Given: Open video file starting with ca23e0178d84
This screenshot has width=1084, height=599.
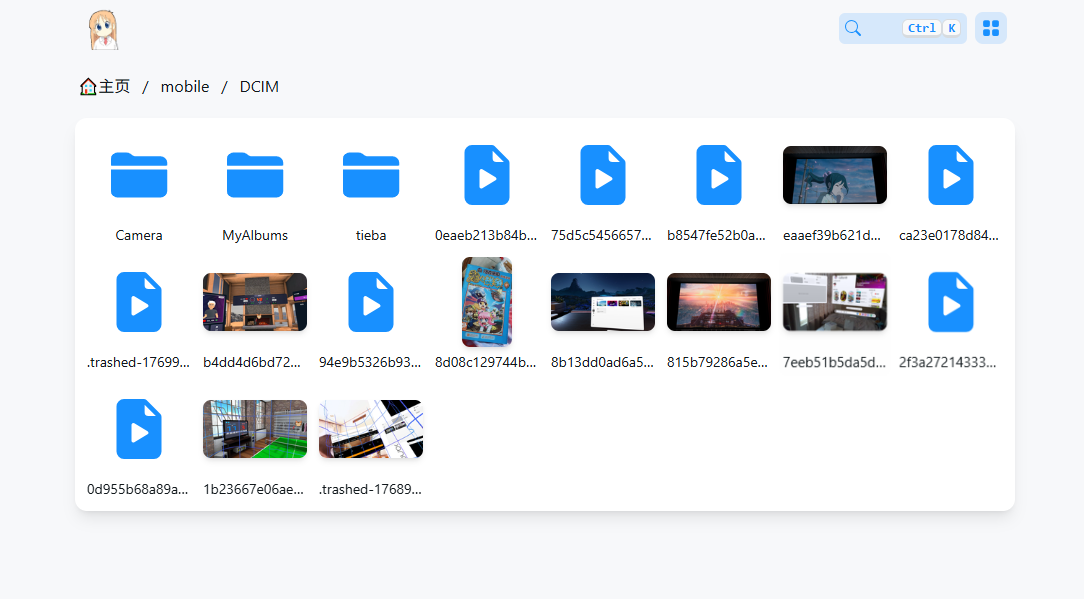Looking at the screenshot, I should tap(951, 176).
